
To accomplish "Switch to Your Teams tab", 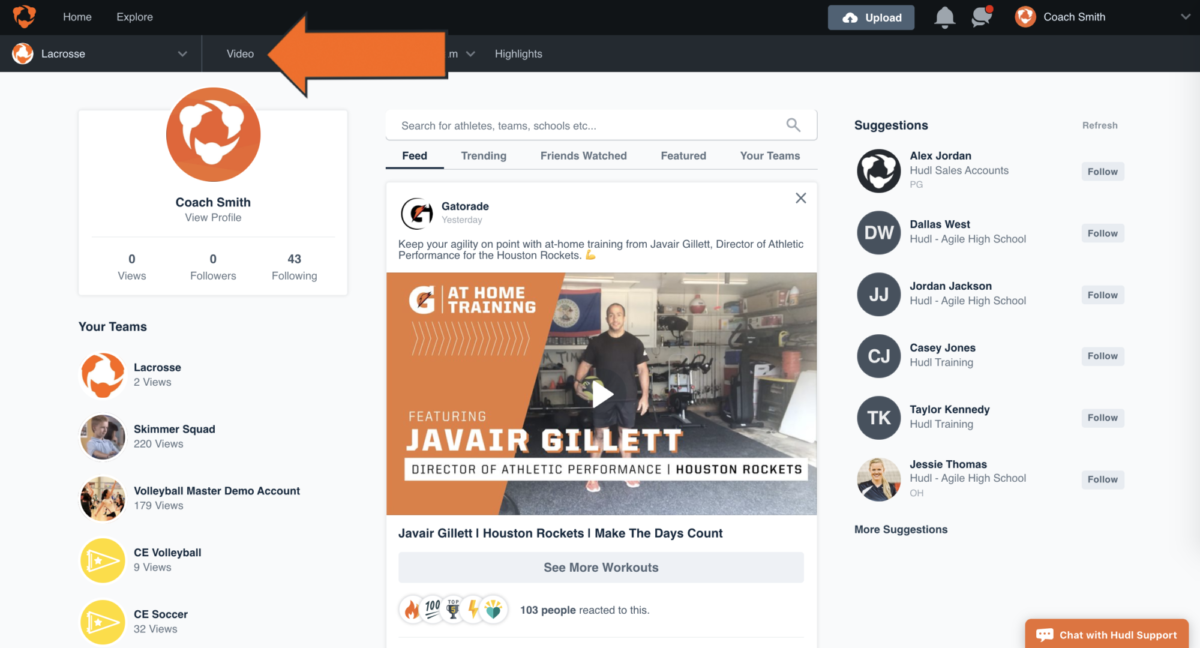I will [770, 156].
